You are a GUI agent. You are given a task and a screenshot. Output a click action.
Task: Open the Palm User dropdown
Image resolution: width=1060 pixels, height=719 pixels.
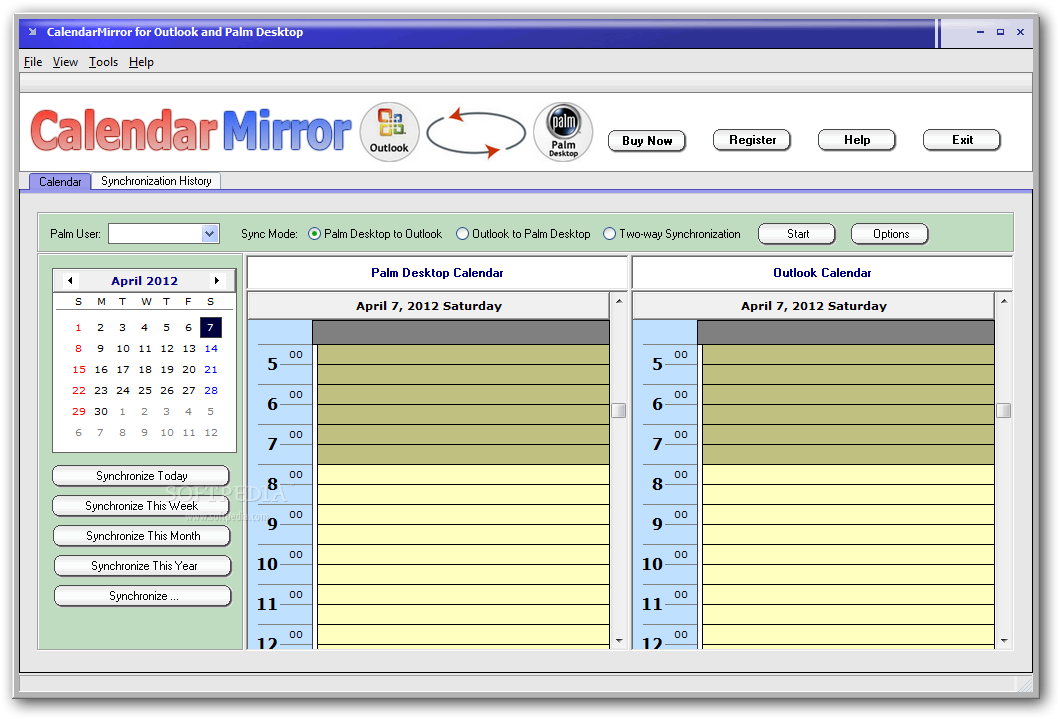click(210, 234)
